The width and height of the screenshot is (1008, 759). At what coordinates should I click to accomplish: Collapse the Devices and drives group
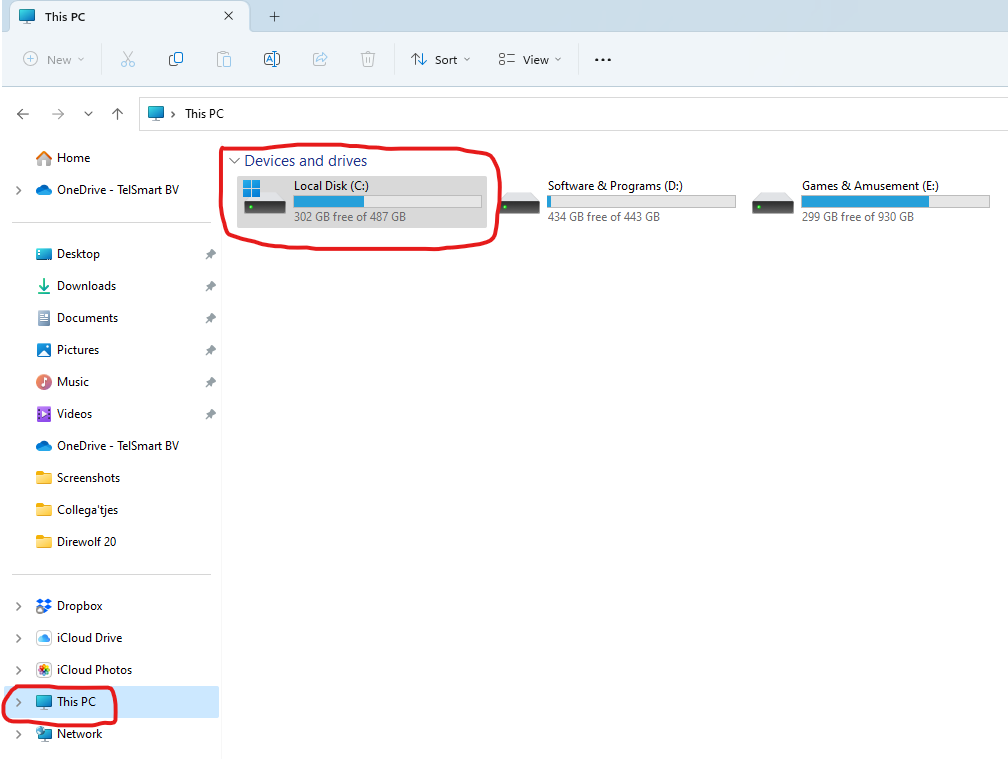click(234, 161)
